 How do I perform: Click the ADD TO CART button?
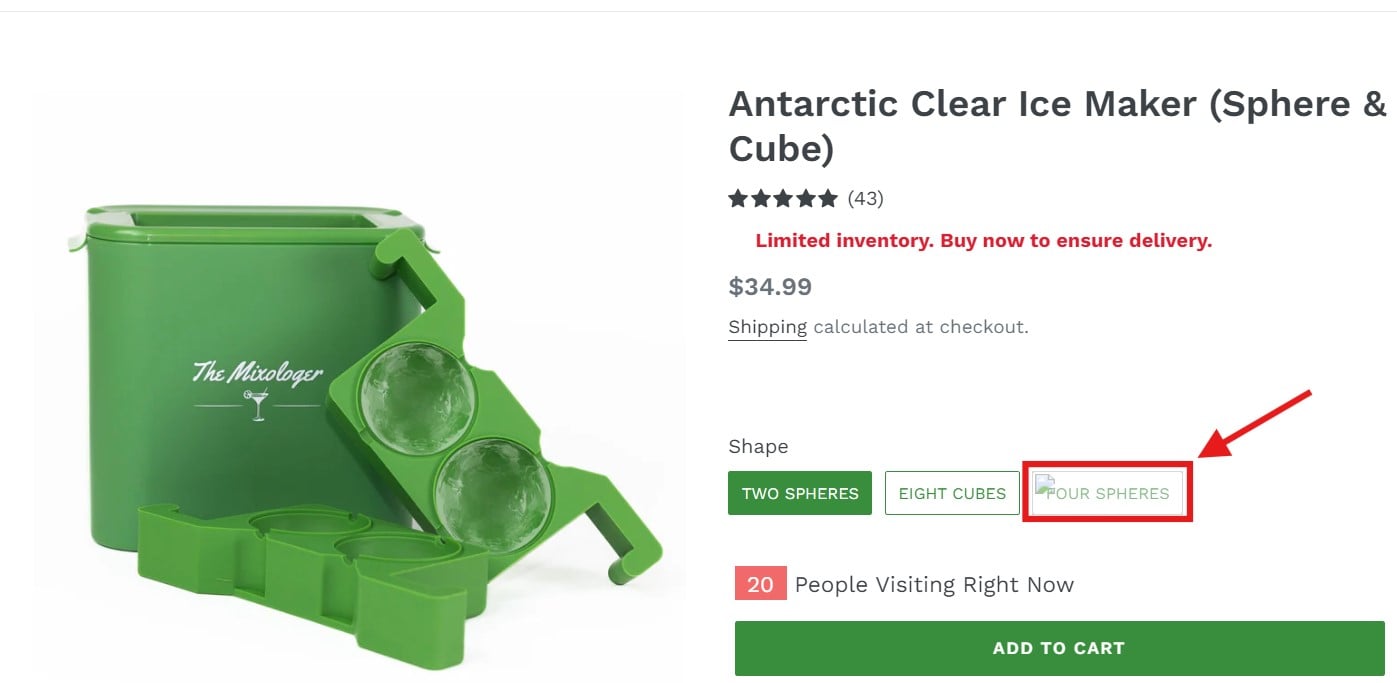(x=1059, y=648)
